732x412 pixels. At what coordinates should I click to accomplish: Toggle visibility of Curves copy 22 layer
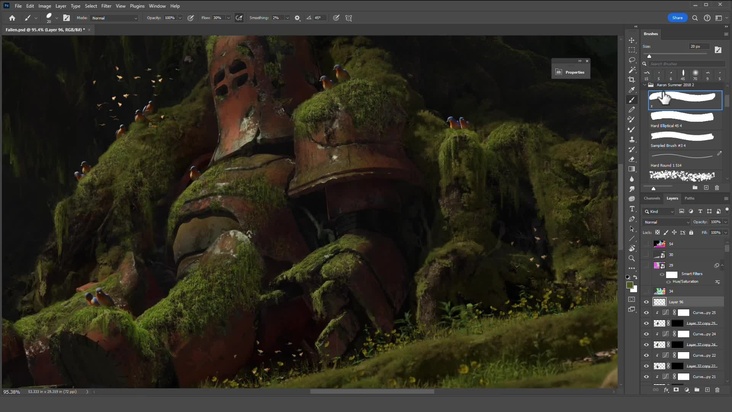pos(647,355)
